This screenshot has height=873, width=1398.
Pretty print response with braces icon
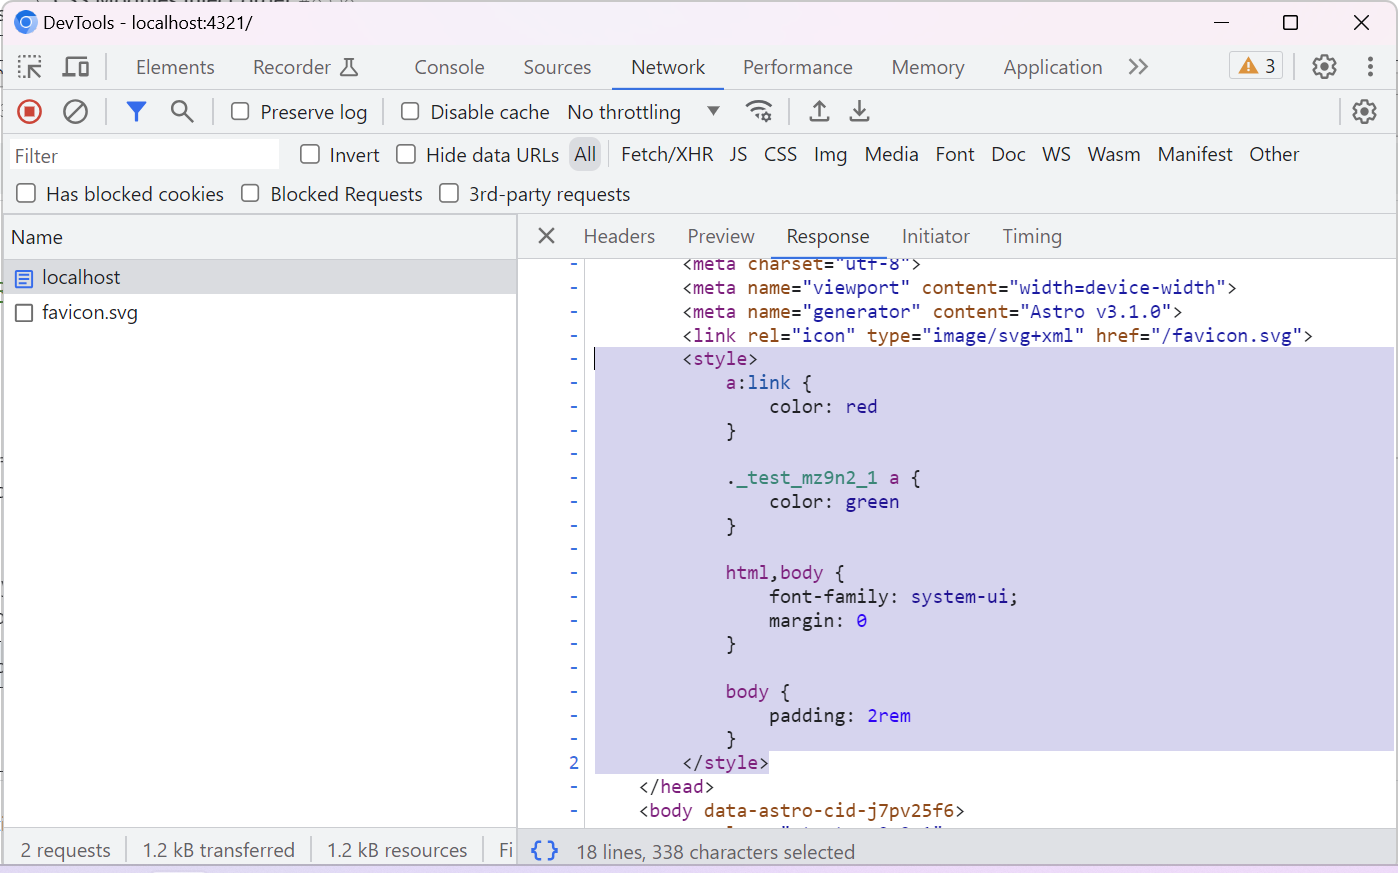tap(544, 851)
